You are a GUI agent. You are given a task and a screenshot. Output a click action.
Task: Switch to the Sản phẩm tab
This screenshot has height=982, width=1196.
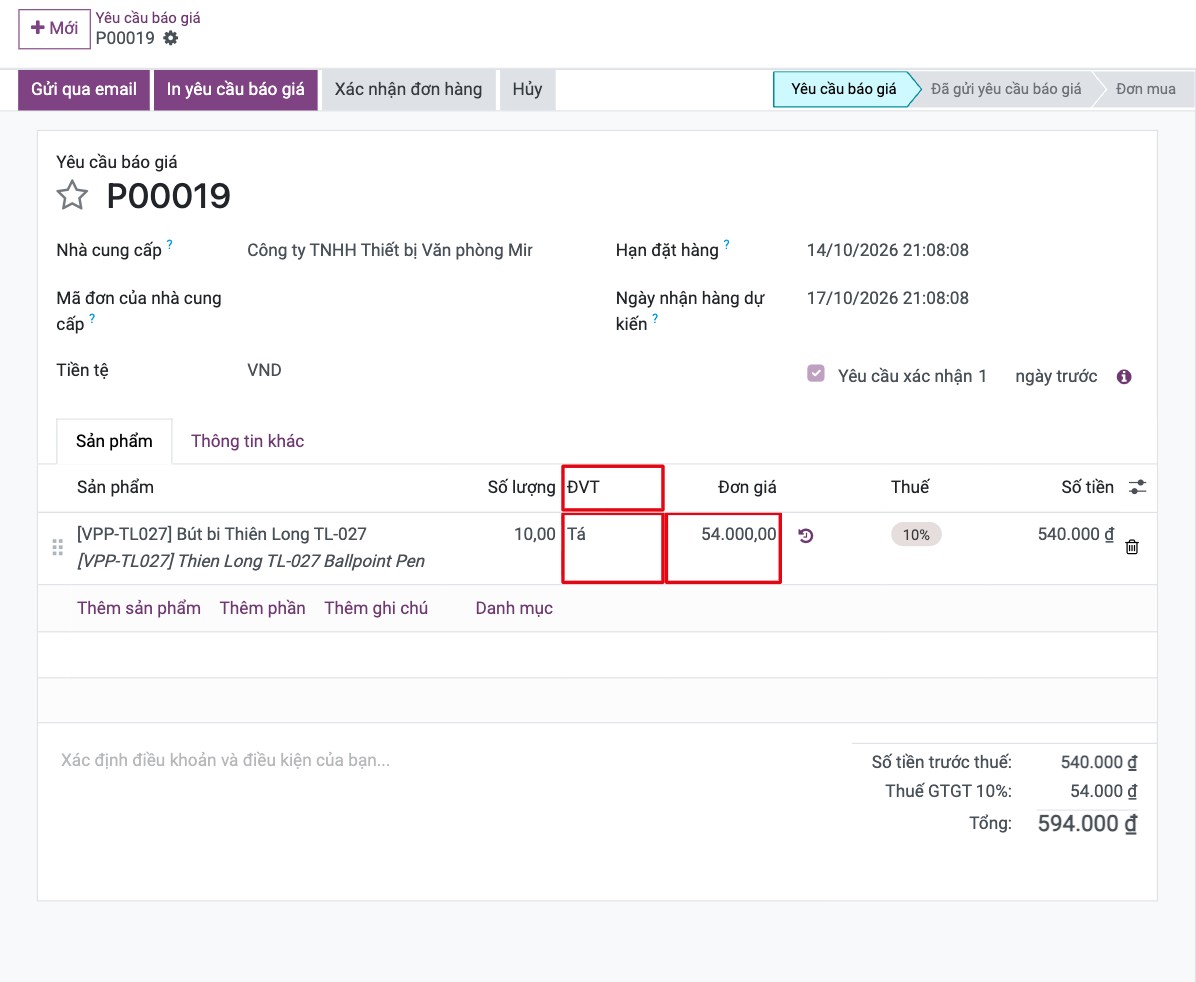click(114, 441)
